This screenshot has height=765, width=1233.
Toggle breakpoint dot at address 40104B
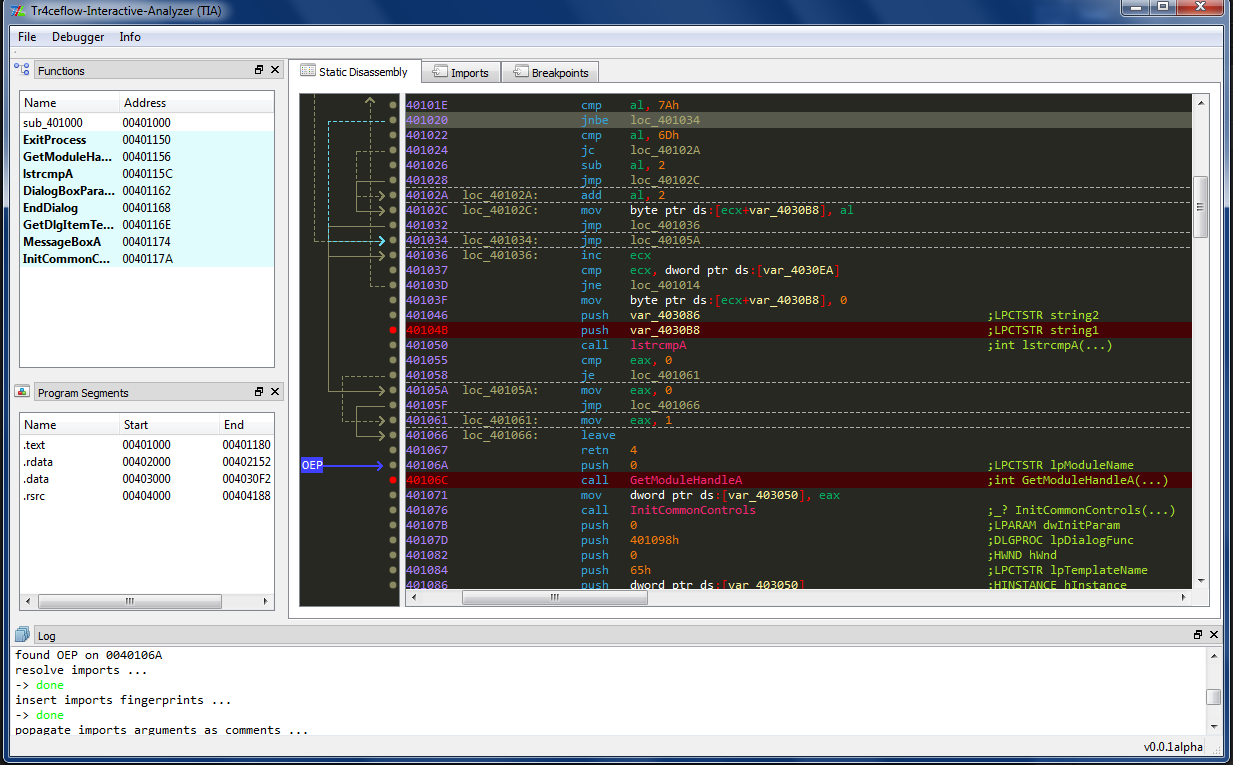pos(393,330)
